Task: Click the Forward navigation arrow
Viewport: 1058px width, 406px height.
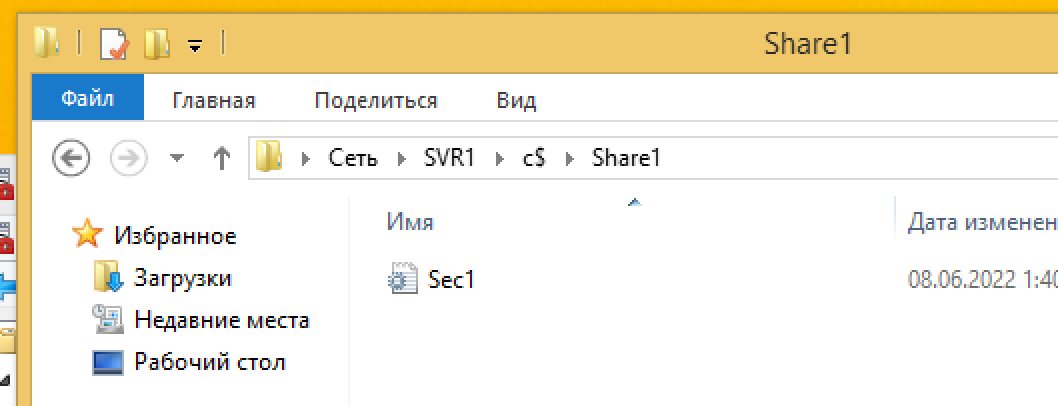Action: (128, 158)
